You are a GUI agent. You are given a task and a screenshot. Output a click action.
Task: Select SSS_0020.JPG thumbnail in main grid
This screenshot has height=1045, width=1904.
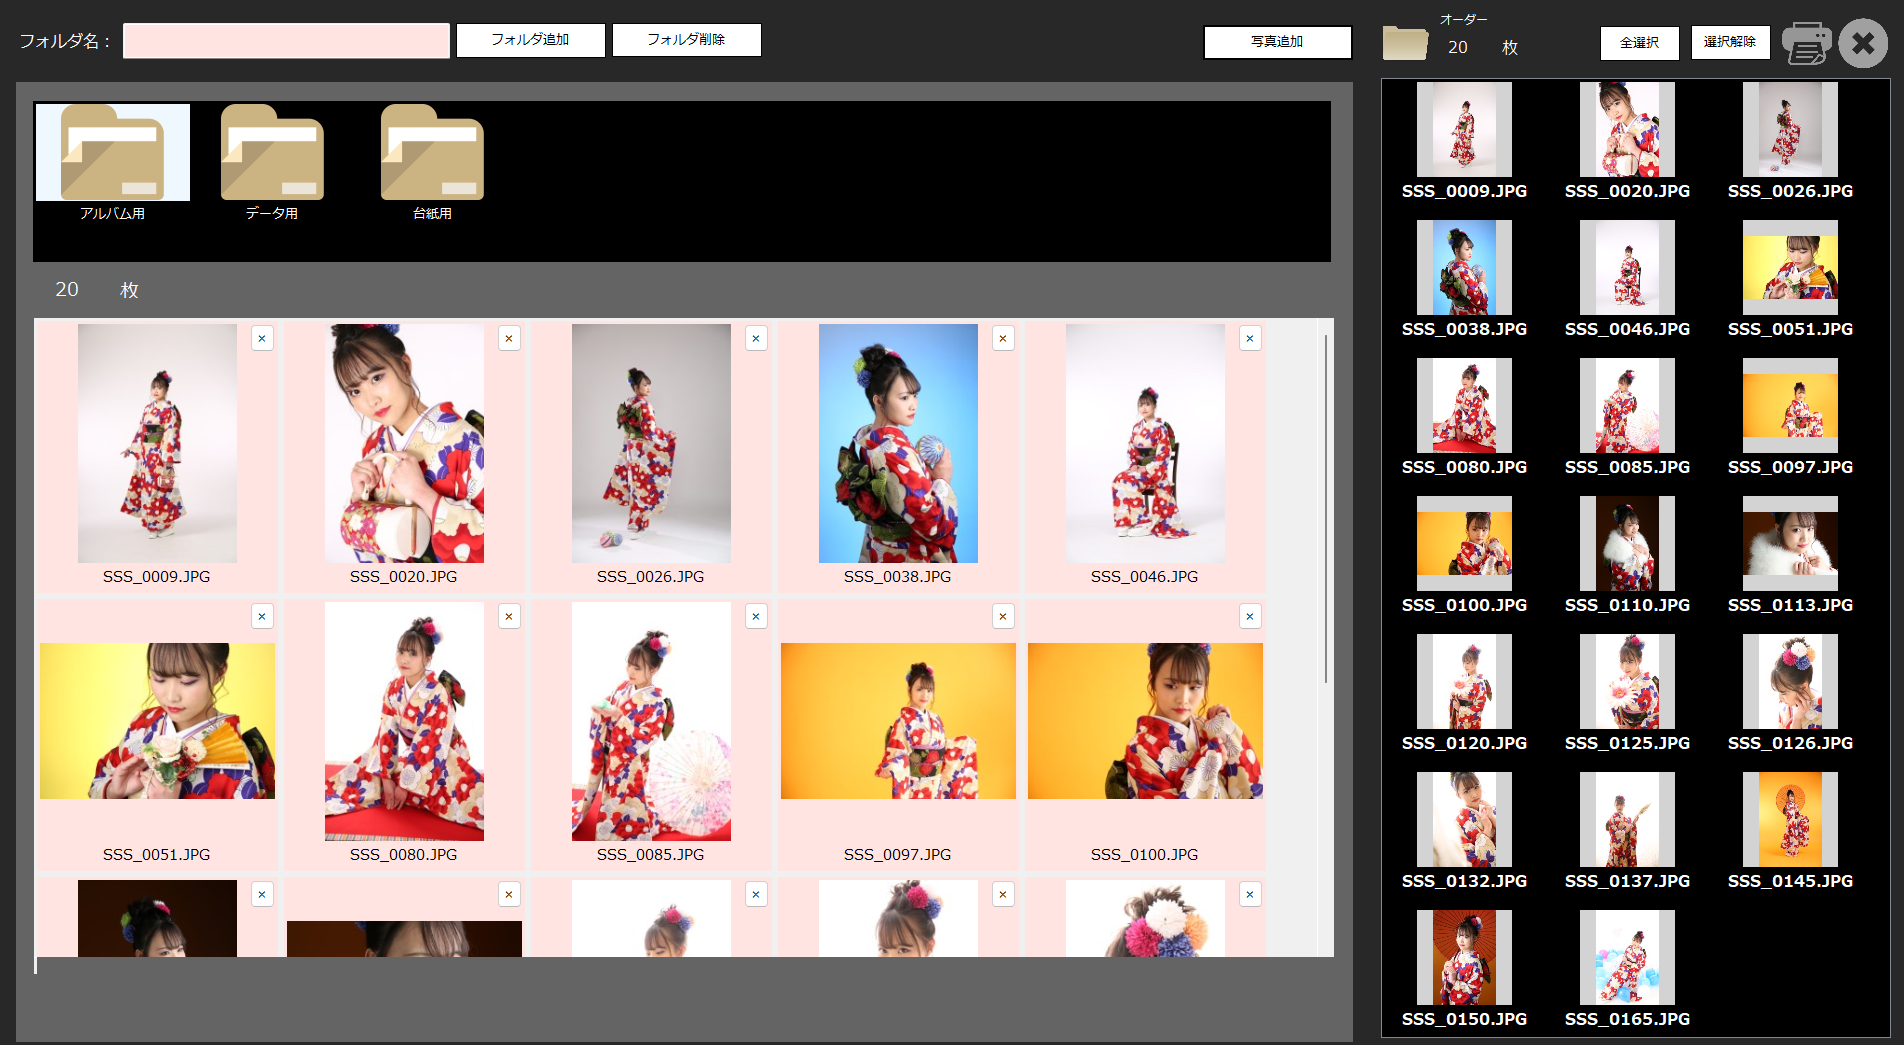point(404,443)
